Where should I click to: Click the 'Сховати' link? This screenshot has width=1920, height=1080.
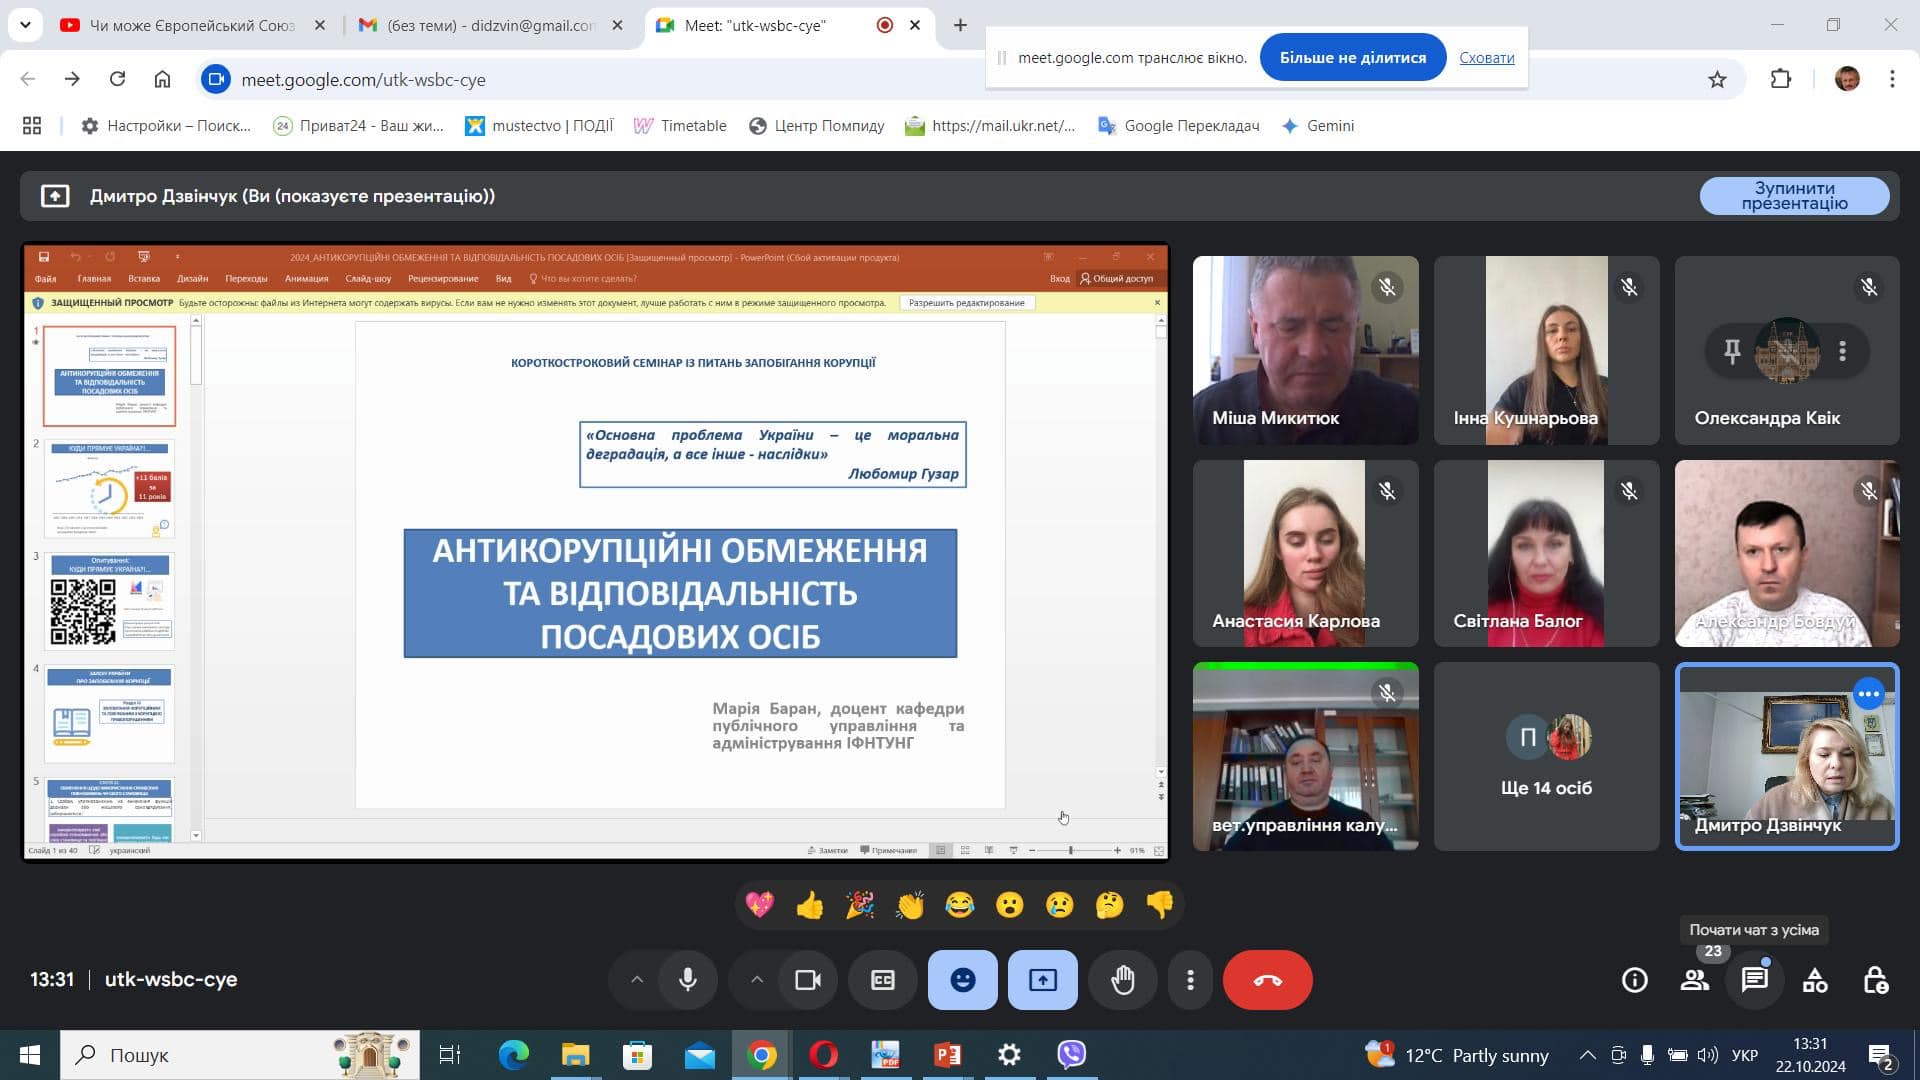1486,58
